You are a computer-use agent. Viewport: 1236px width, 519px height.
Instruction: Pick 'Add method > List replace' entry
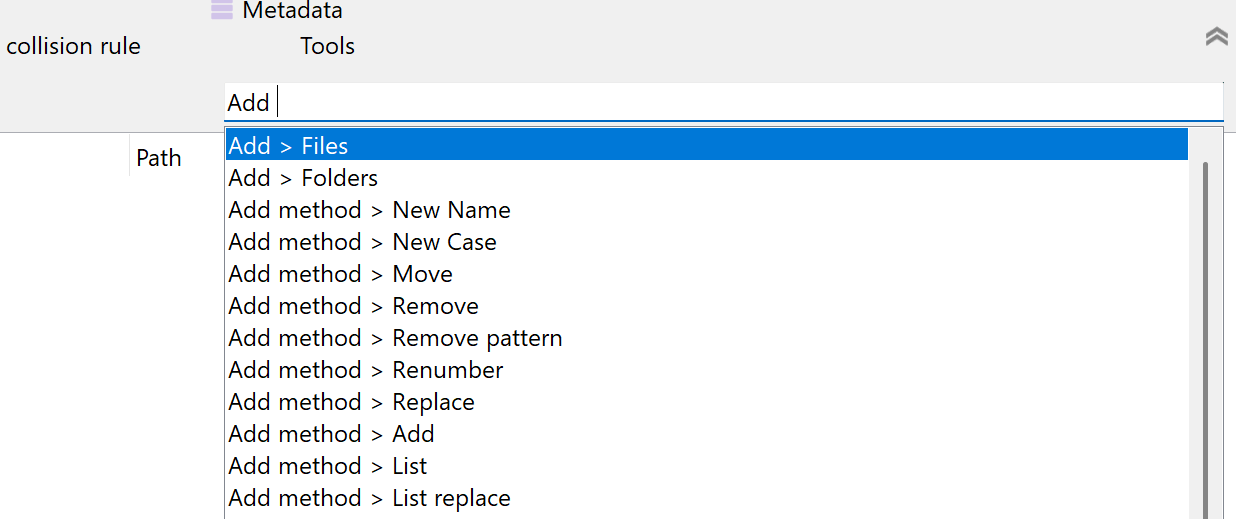[369, 498]
